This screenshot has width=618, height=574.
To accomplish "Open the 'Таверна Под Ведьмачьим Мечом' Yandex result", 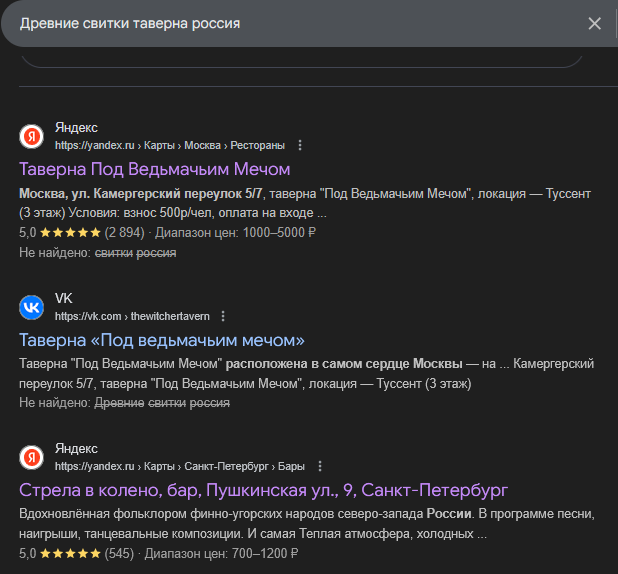I will point(154,169).
